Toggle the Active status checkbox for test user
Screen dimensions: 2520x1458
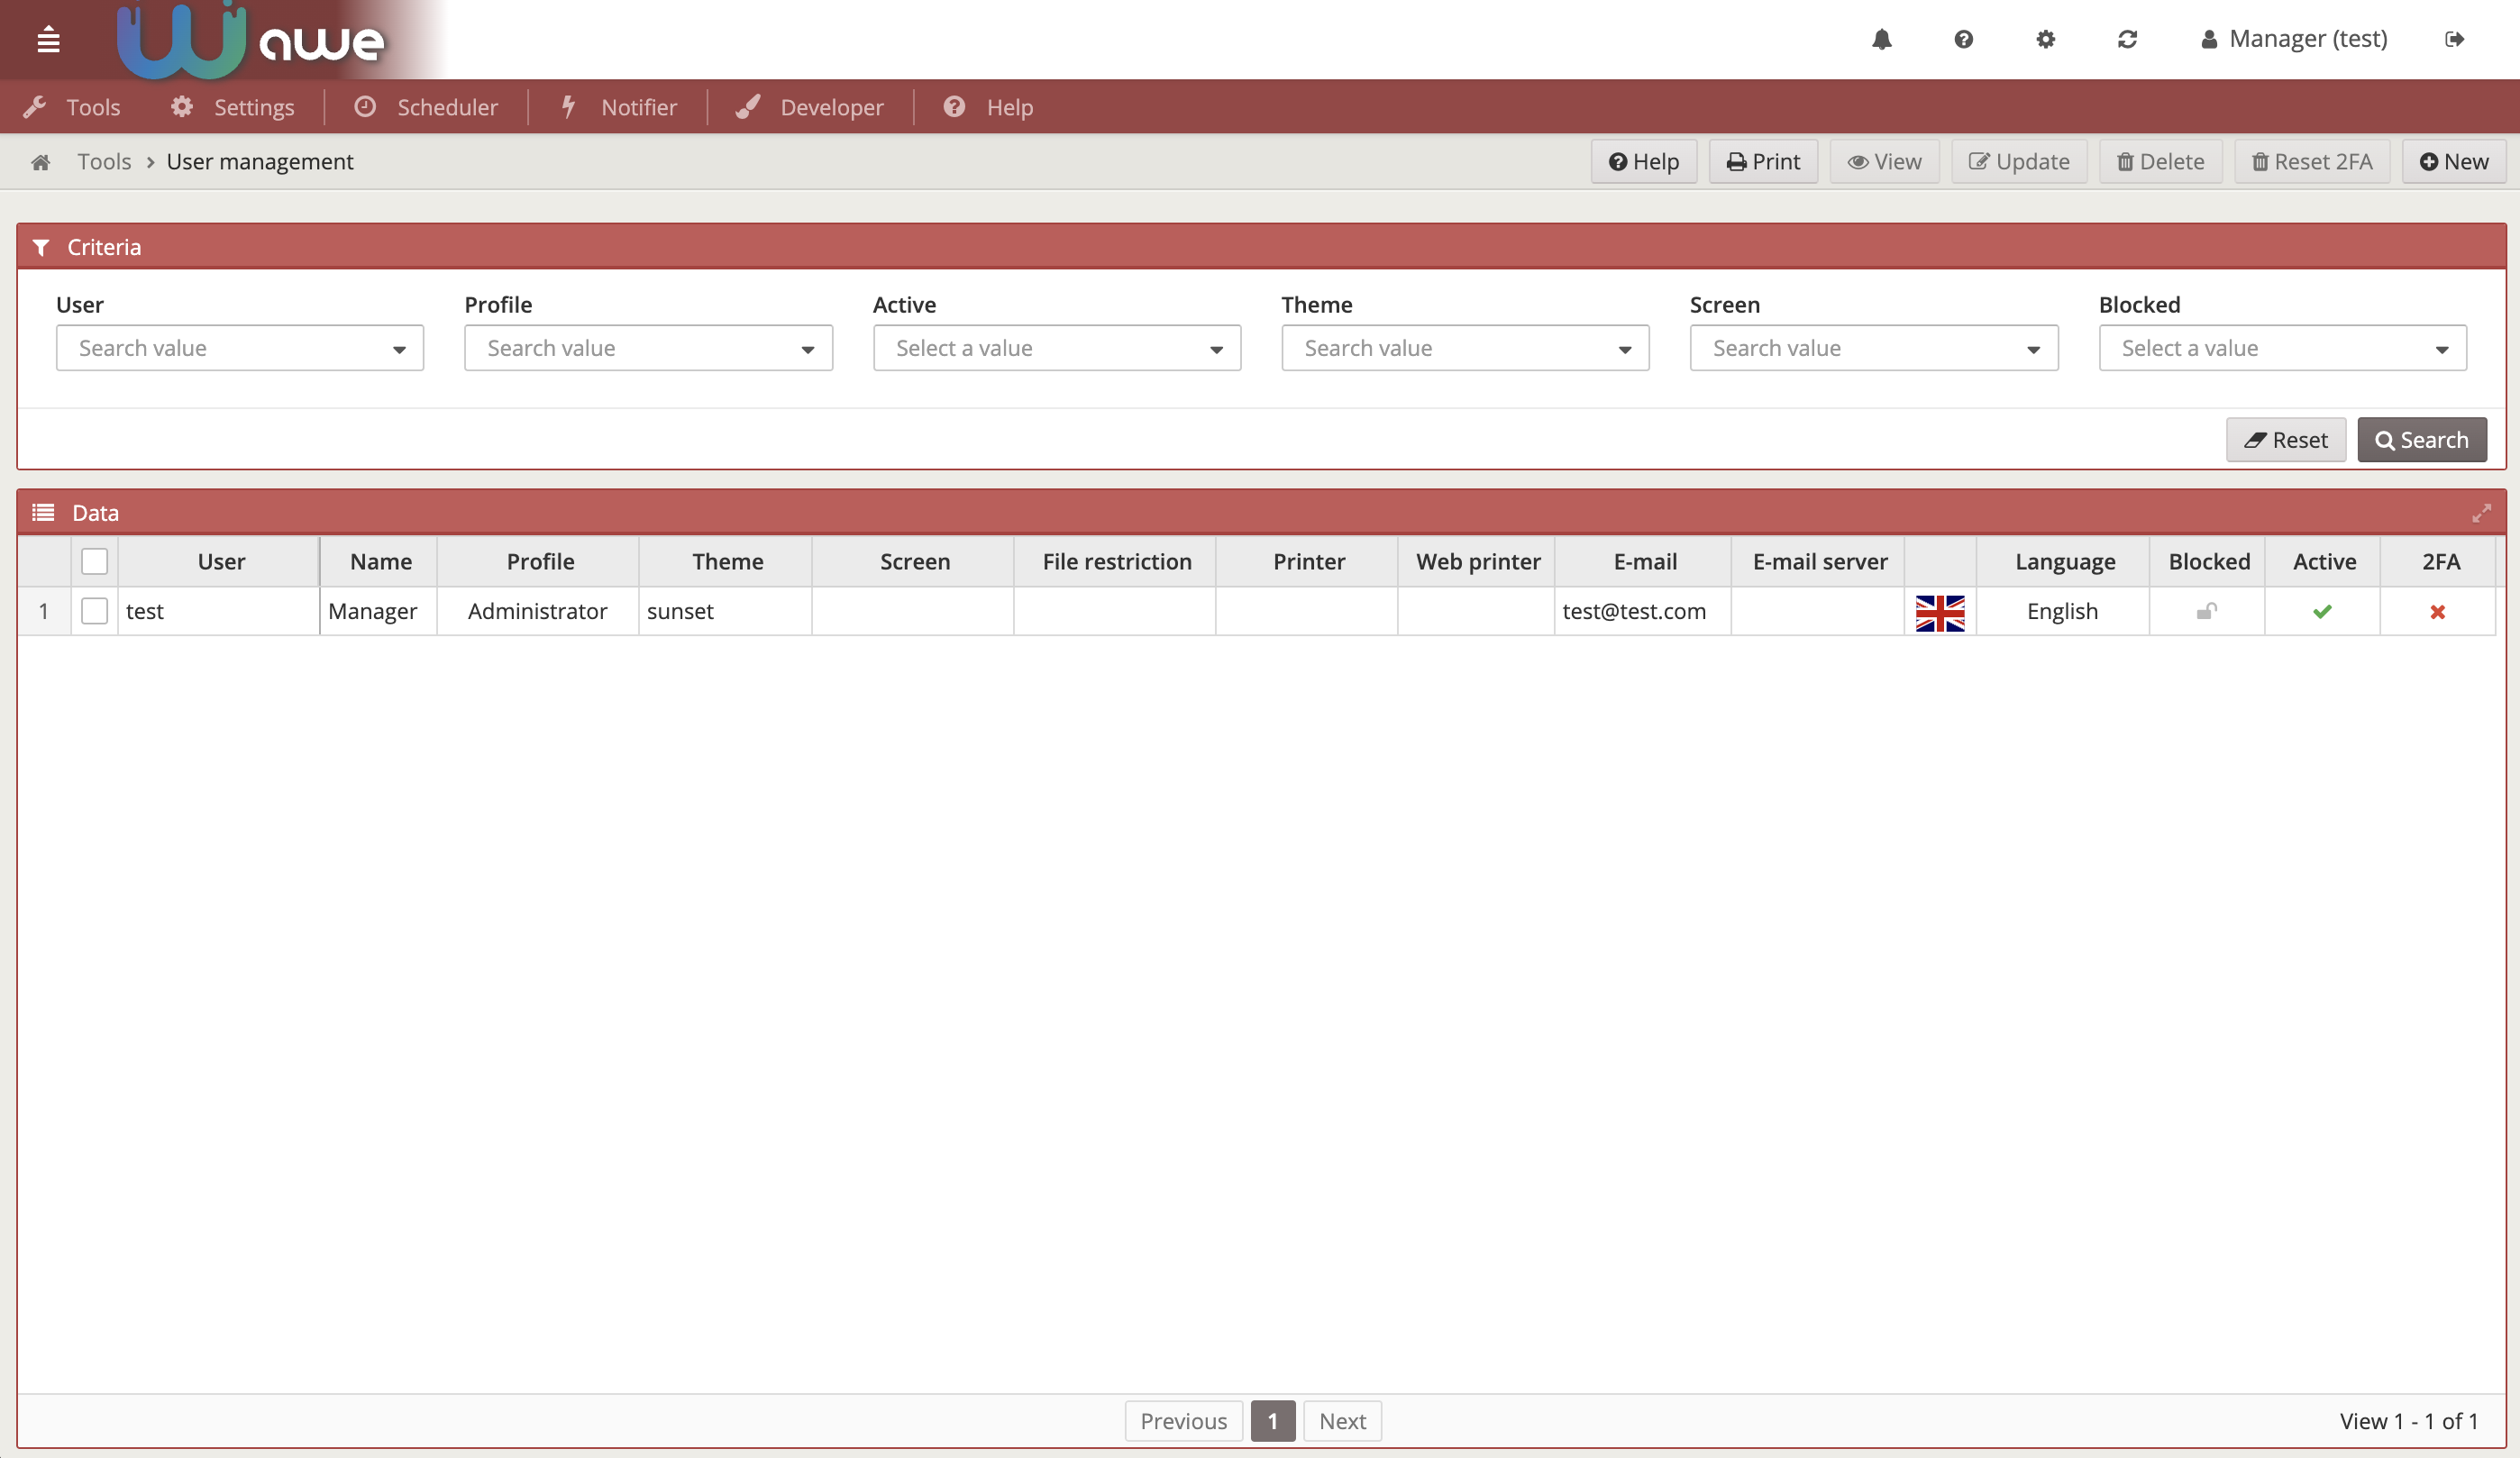(2324, 611)
